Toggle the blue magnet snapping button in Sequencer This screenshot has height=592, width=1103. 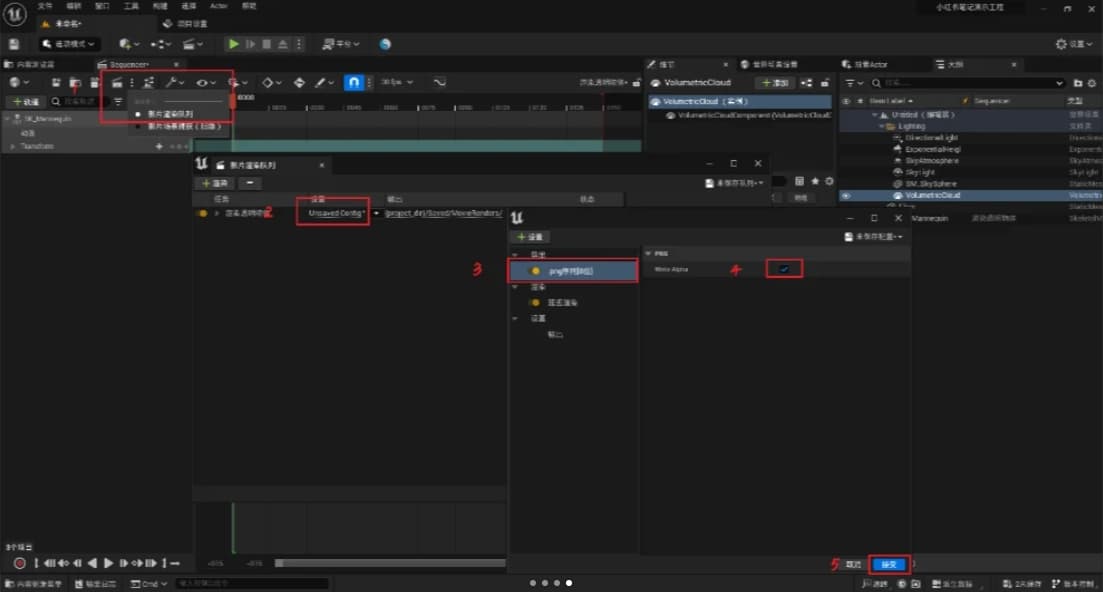point(353,82)
